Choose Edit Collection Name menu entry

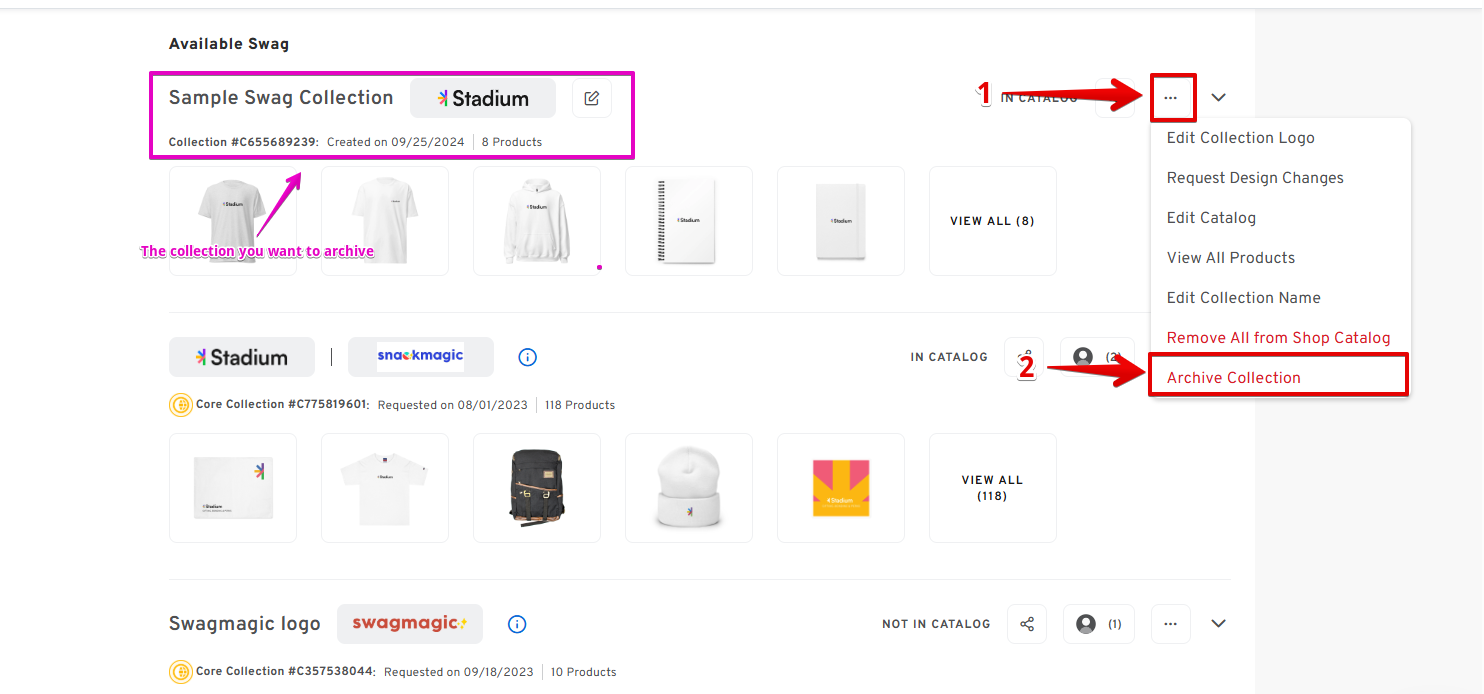[1243, 298]
